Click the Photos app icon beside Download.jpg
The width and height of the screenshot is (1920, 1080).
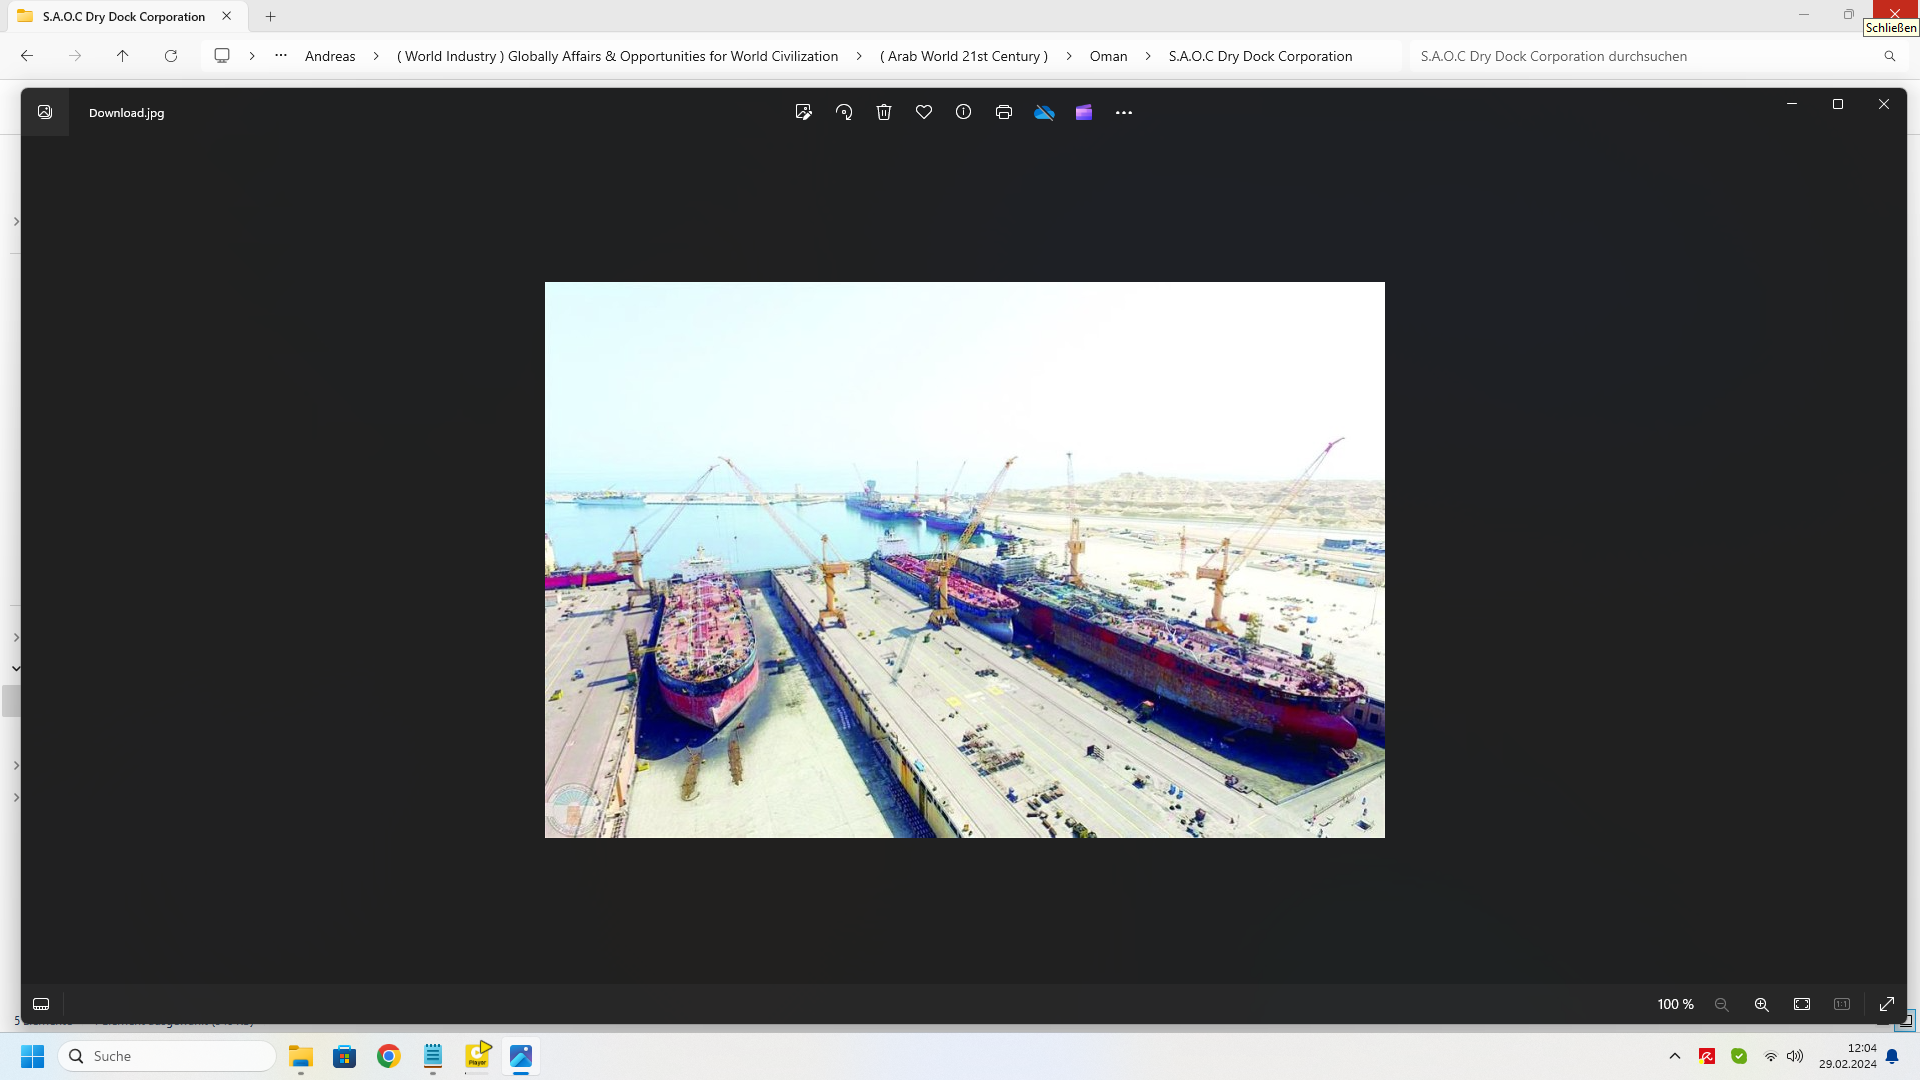[x=45, y=112]
